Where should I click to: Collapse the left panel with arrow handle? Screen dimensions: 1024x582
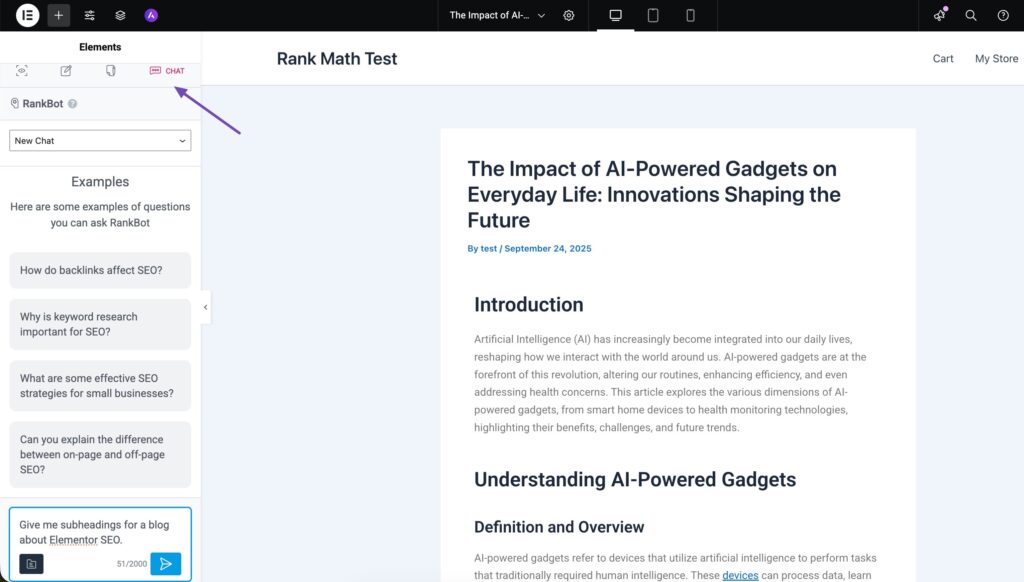click(x=206, y=307)
